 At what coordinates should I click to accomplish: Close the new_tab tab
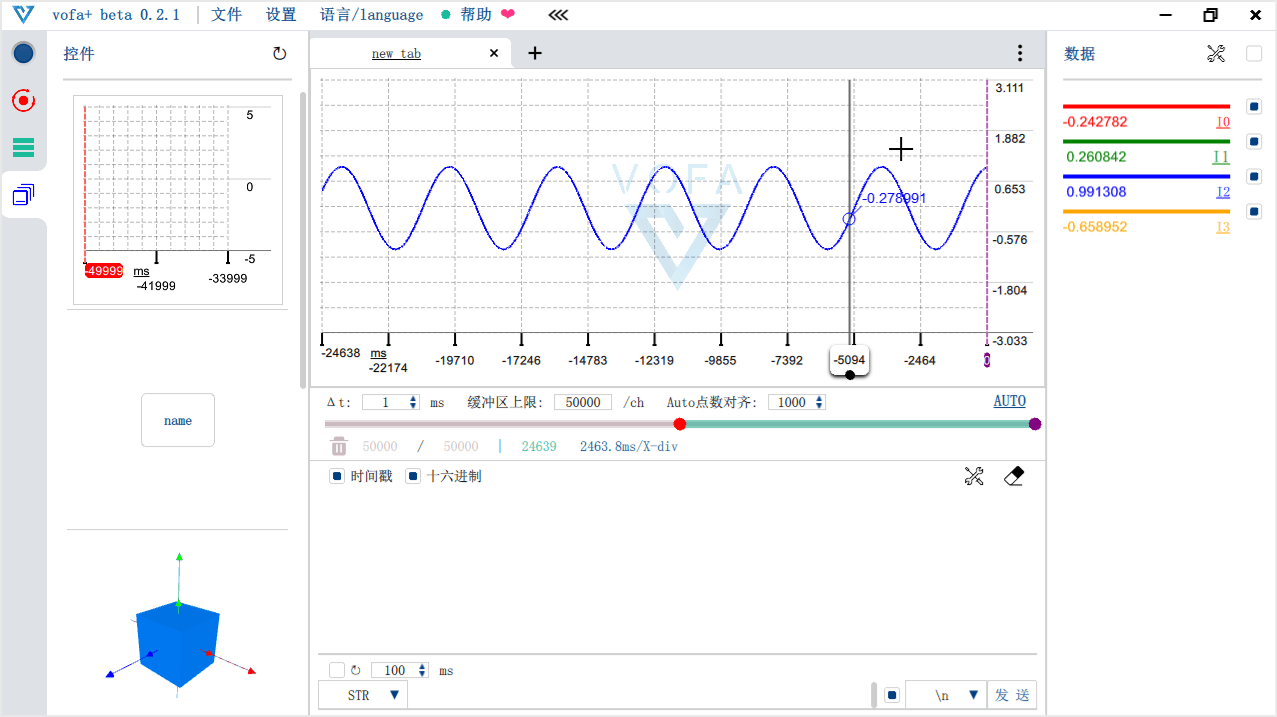point(494,54)
